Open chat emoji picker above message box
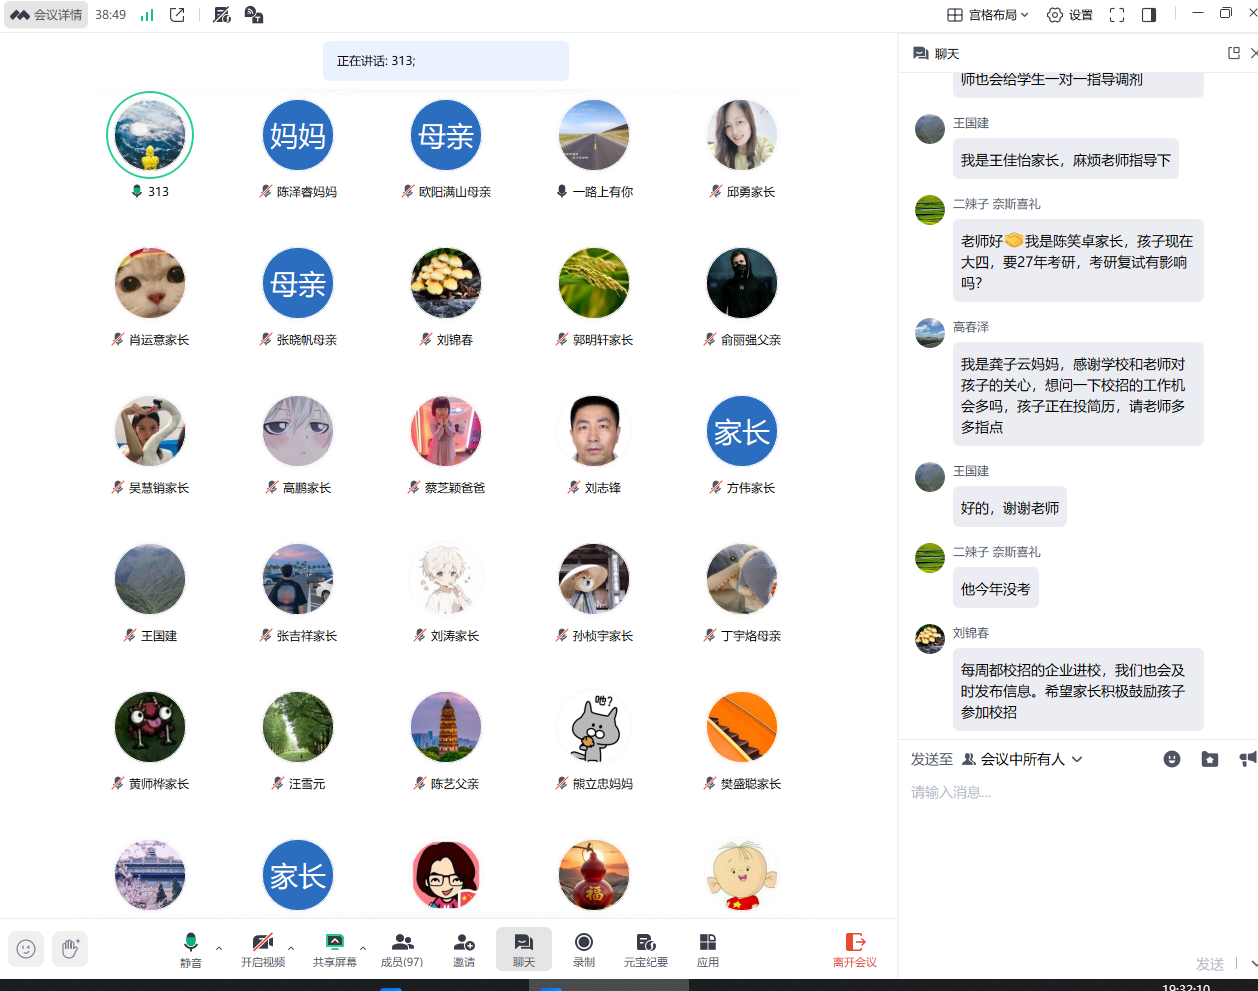1258x991 pixels. click(x=1172, y=759)
